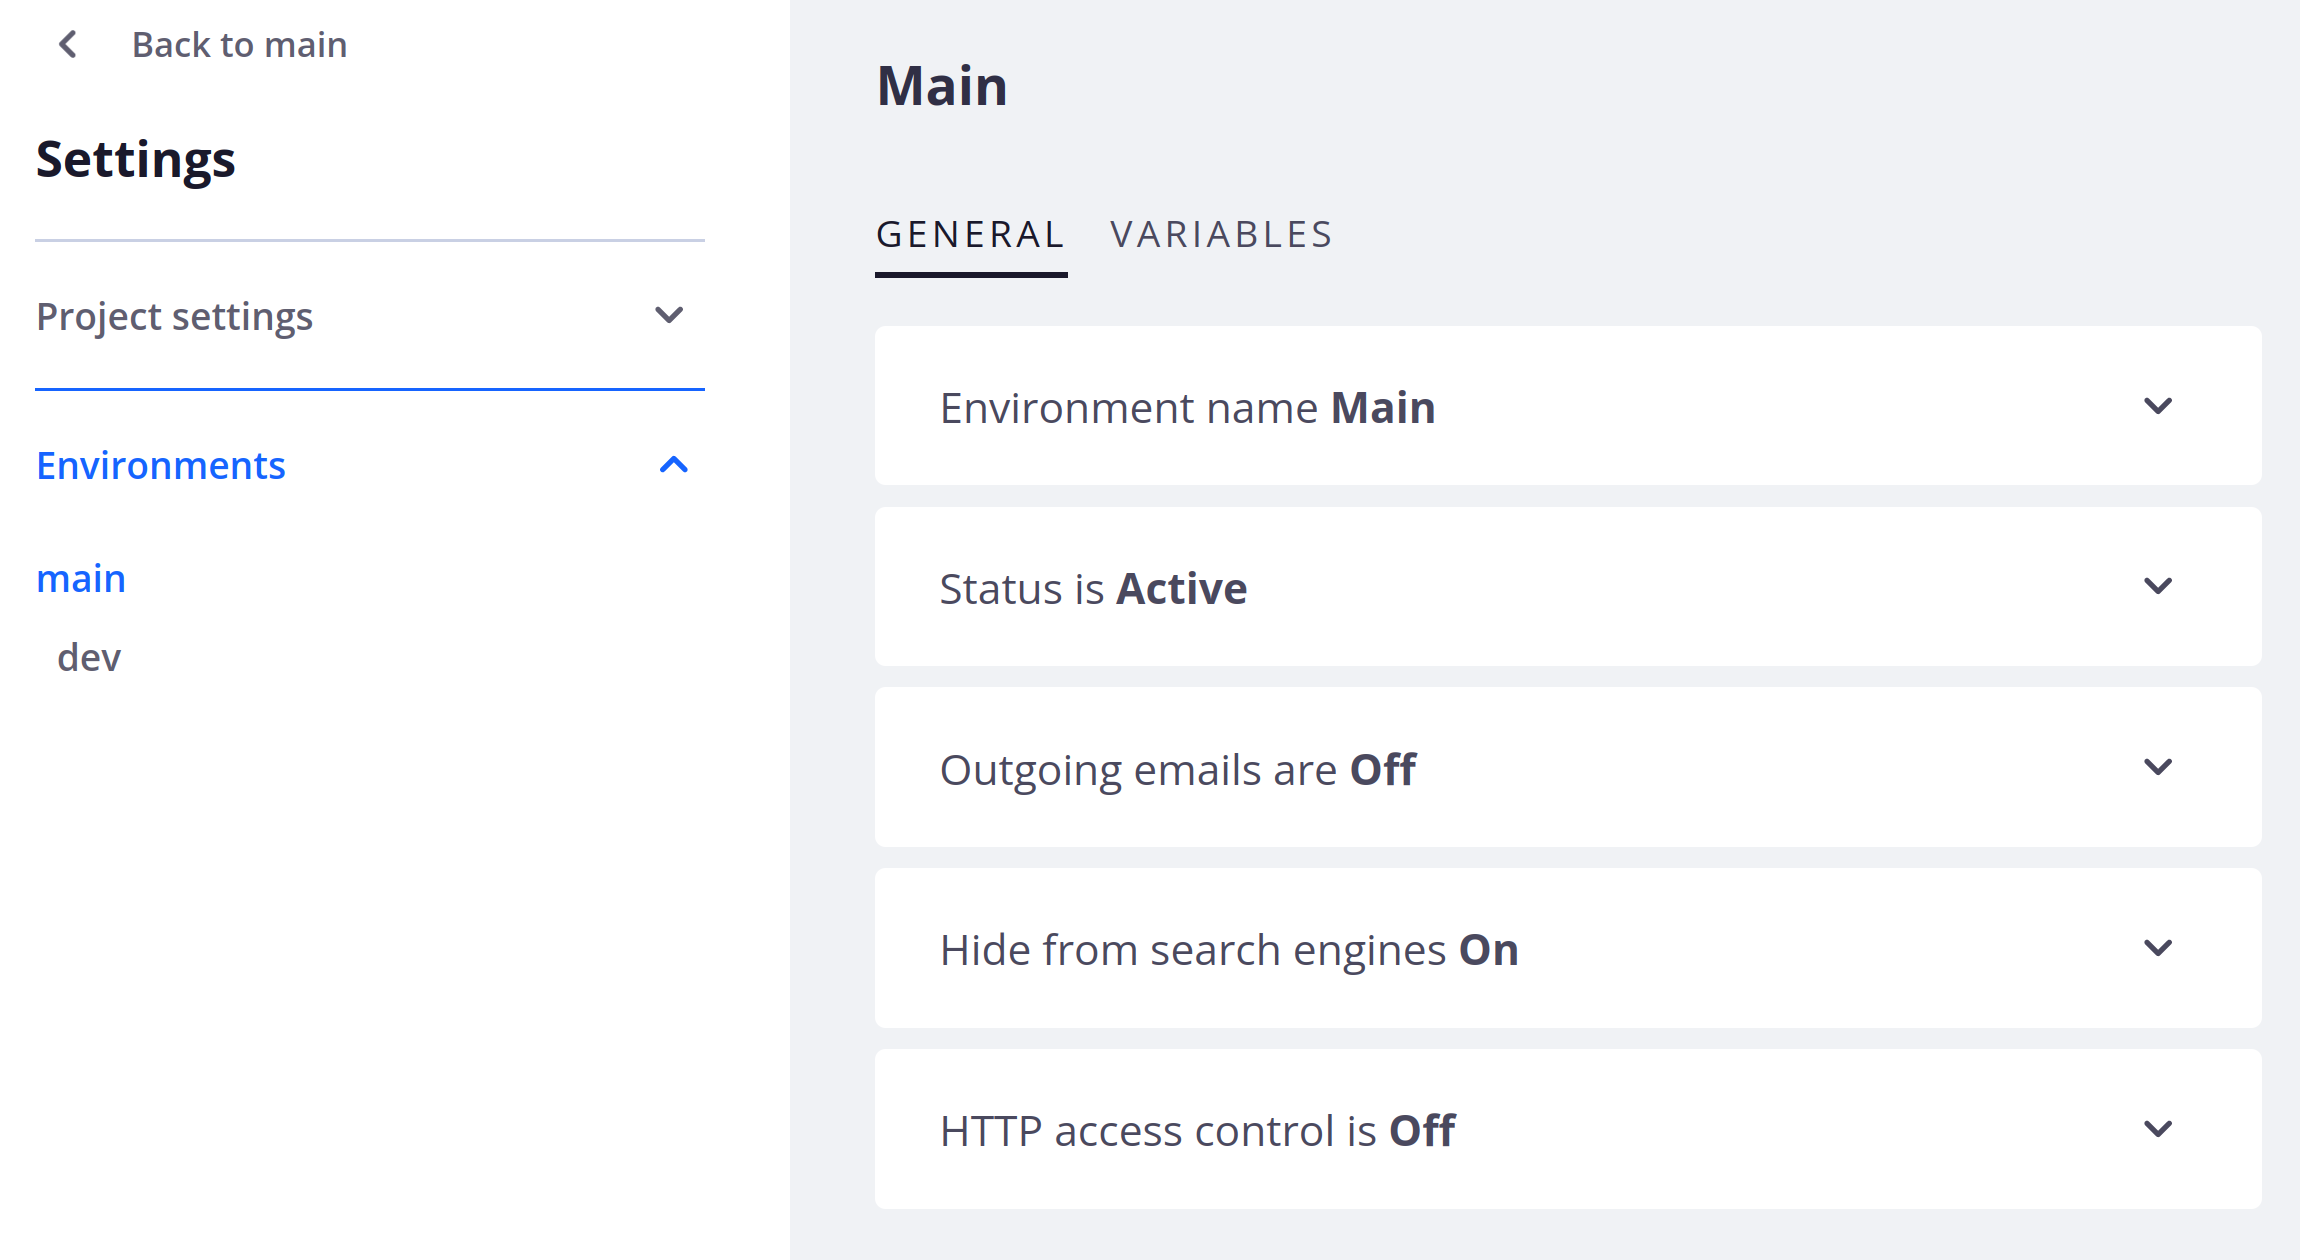Collapse the Environments section chevron
2300x1260 pixels.
tap(674, 464)
